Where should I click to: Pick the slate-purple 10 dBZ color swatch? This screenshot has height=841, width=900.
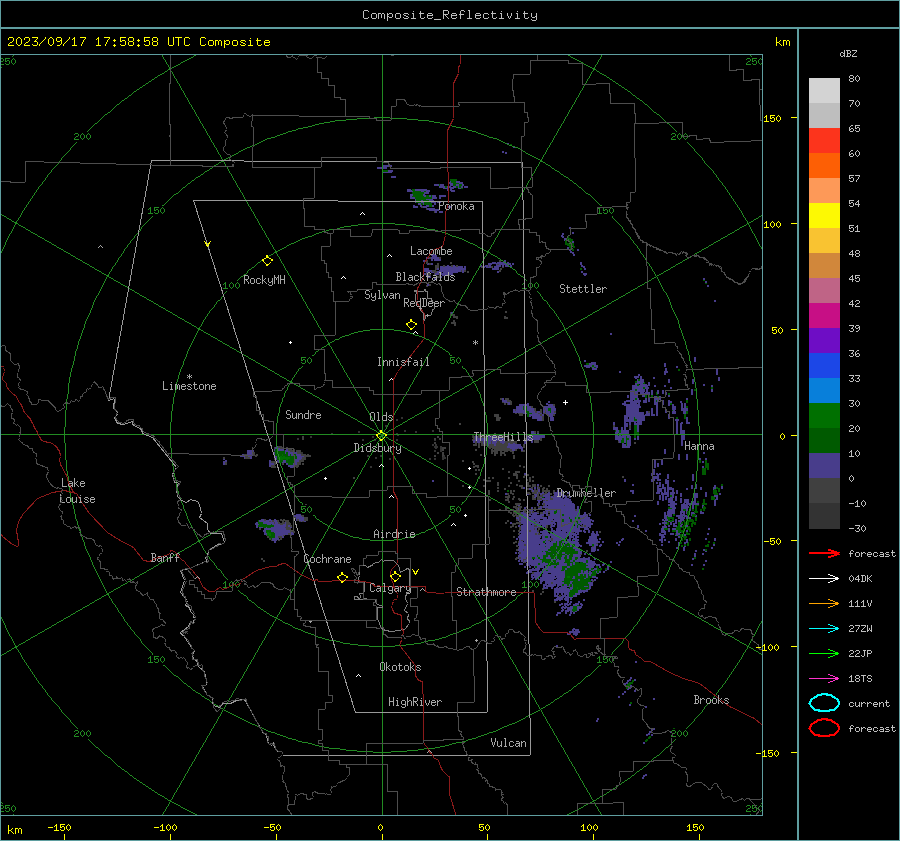coord(824,465)
